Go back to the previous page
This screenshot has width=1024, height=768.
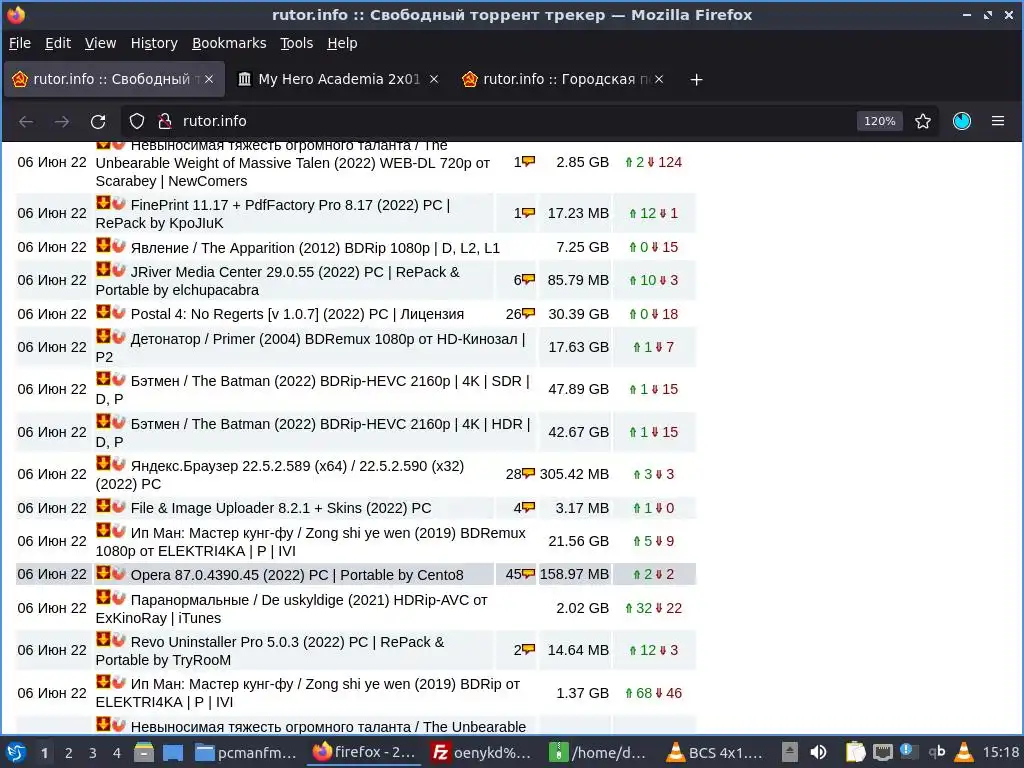pos(26,121)
